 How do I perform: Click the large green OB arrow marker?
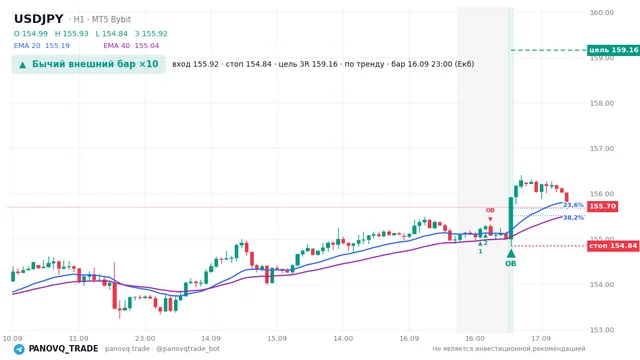(x=511, y=254)
